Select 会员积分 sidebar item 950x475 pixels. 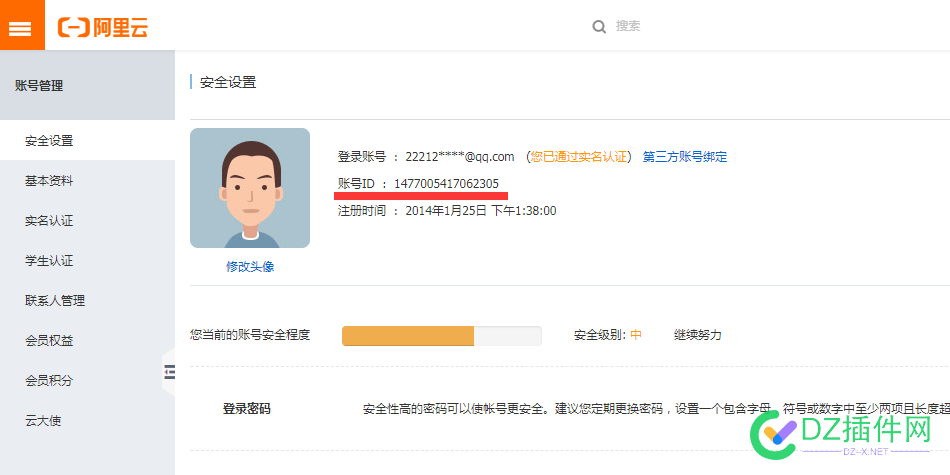(x=87, y=380)
